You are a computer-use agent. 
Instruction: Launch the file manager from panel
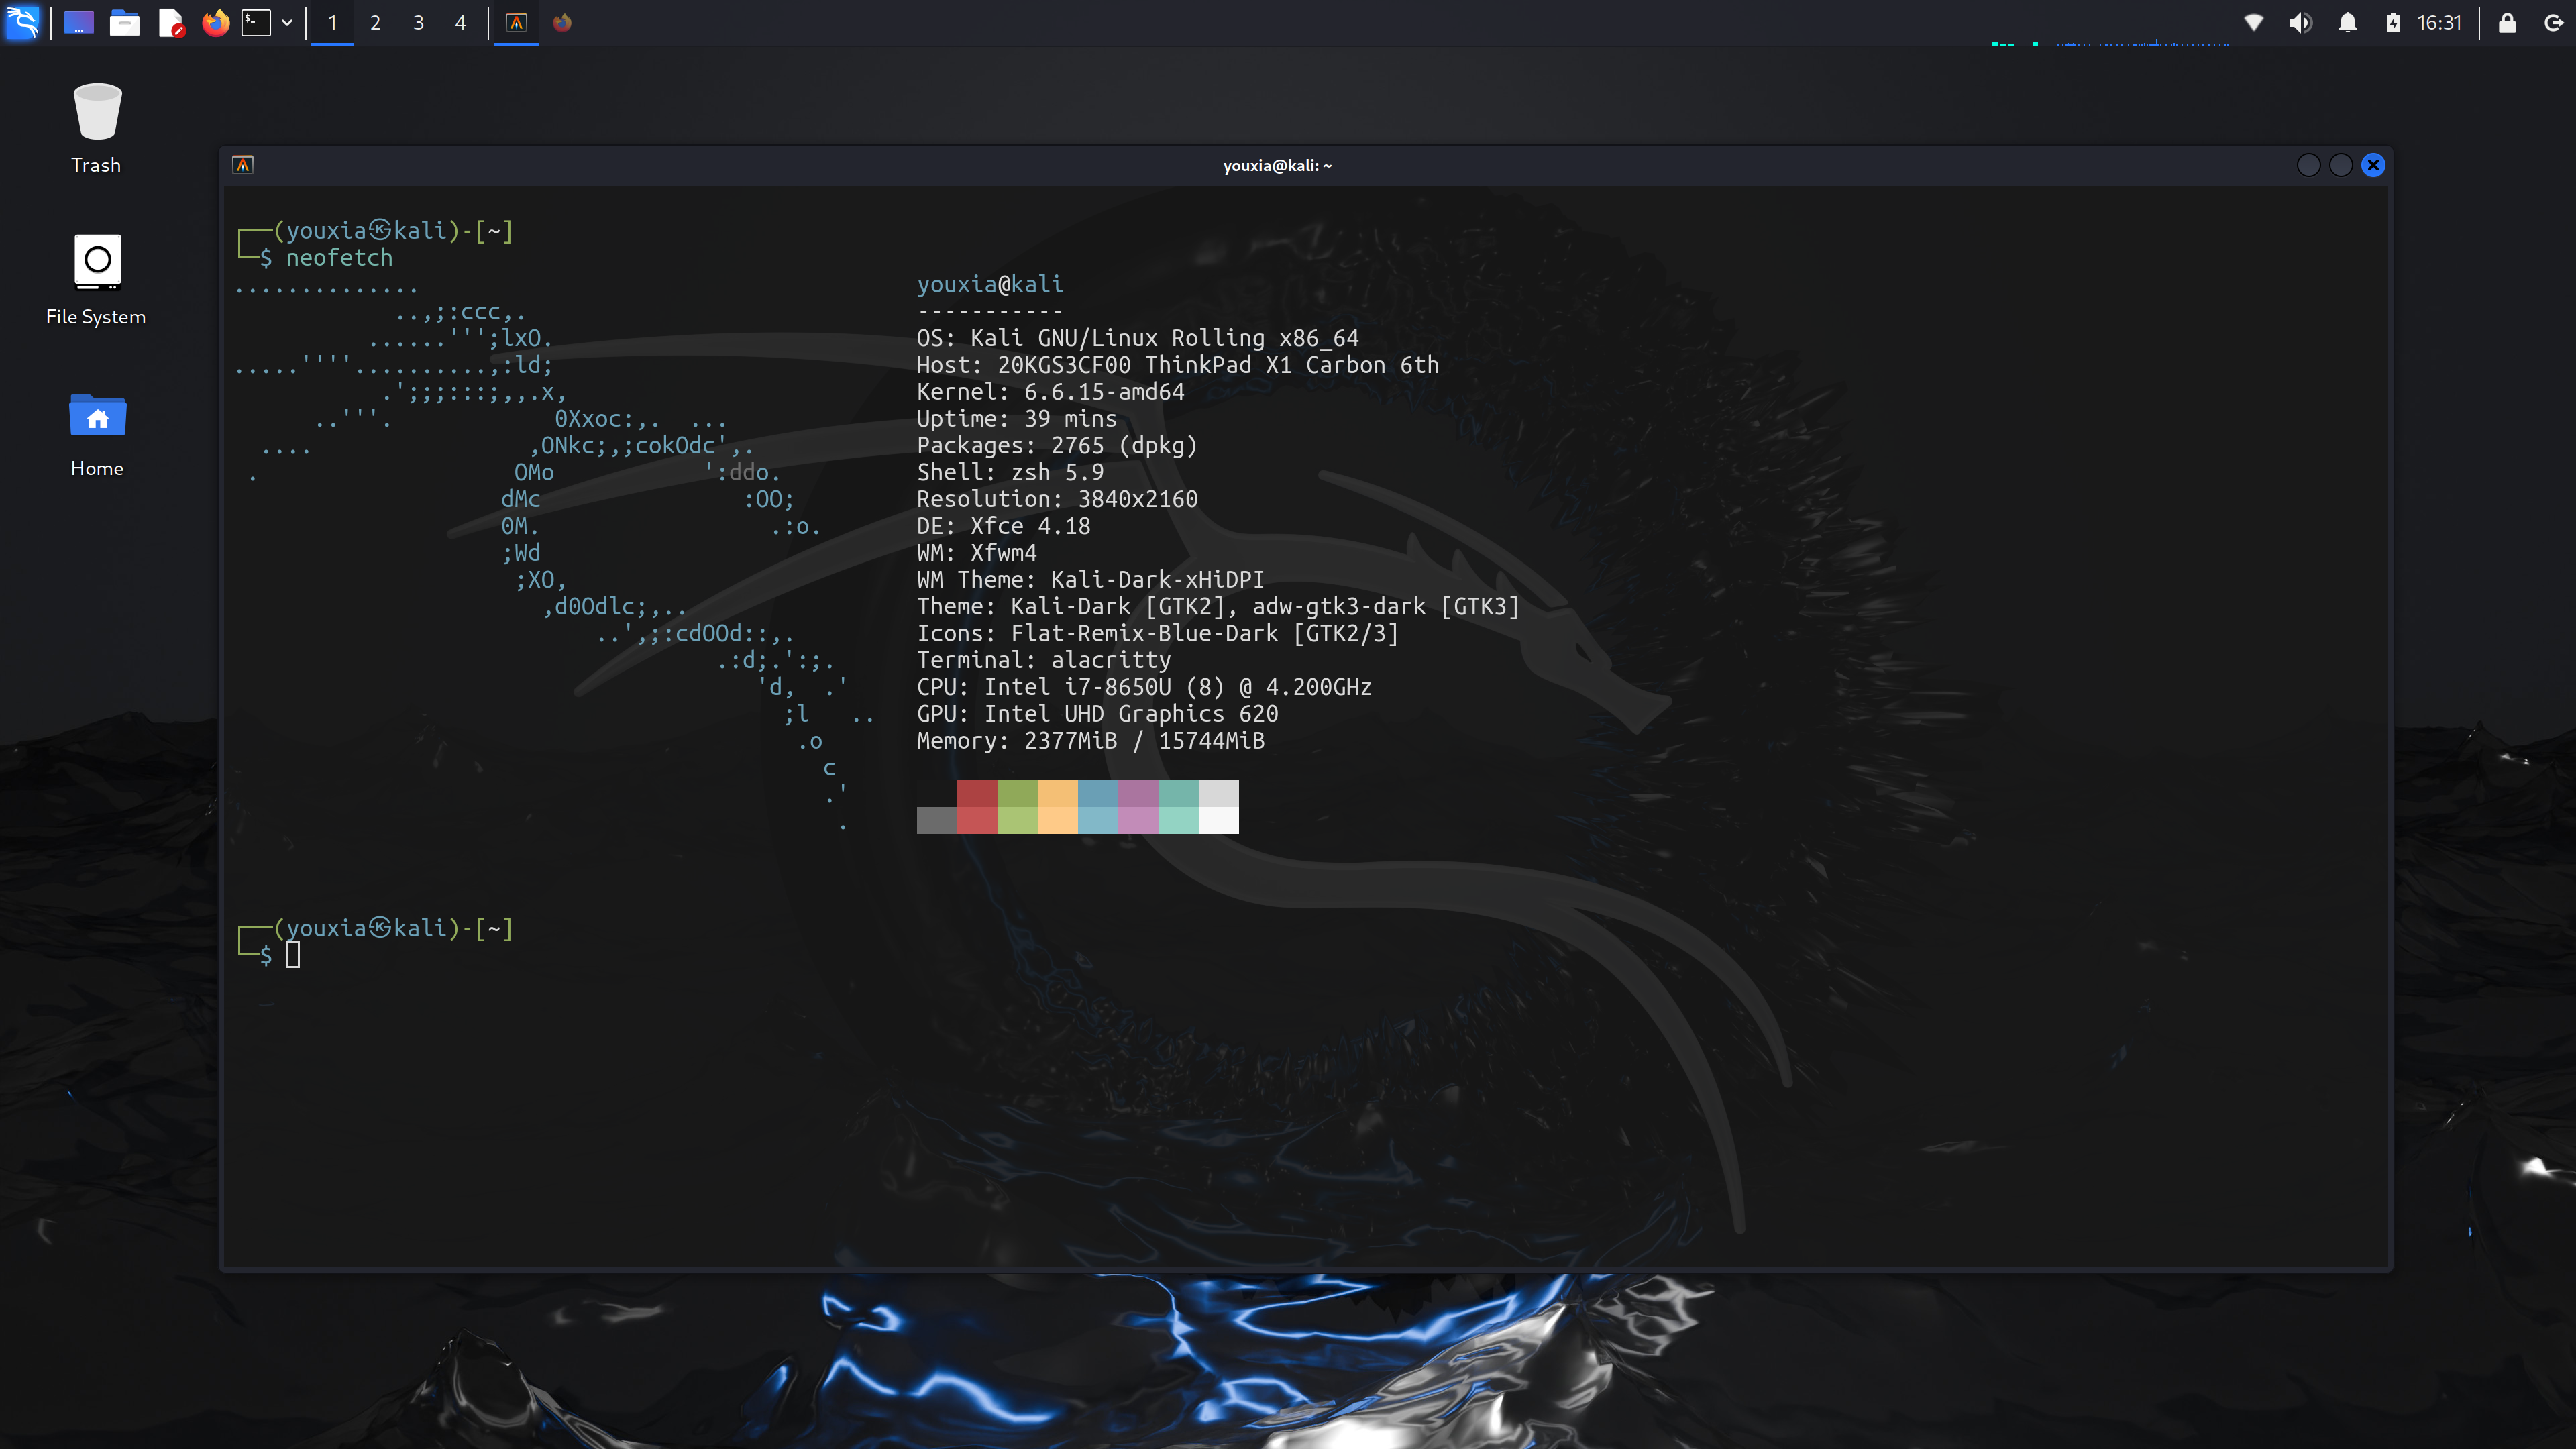[125, 22]
